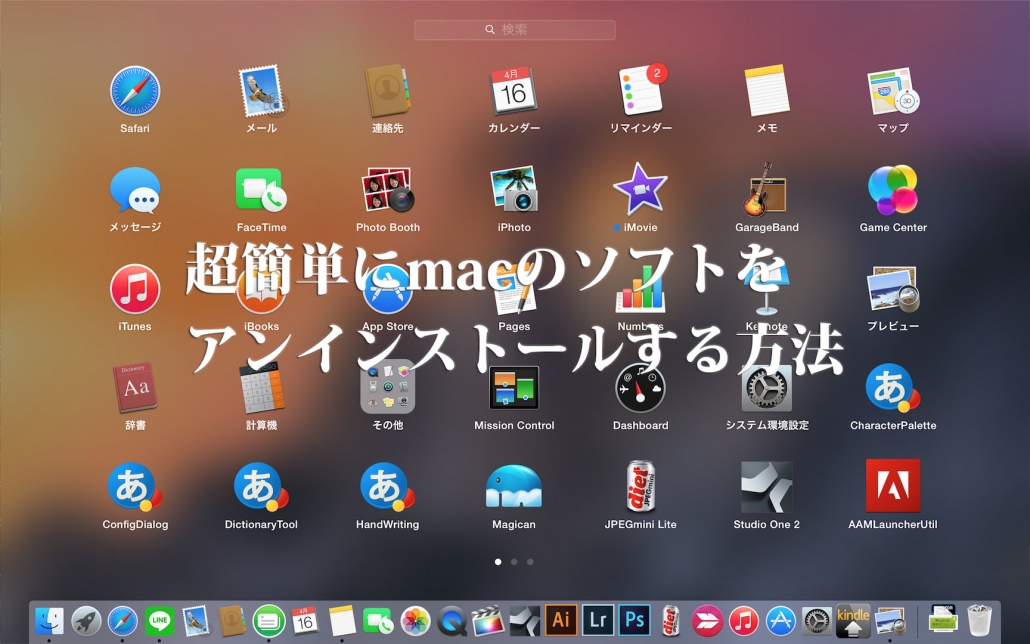Open LINE in the Dock
Image resolution: width=1030 pixels, height=644 pixels.
pos(159,620)
